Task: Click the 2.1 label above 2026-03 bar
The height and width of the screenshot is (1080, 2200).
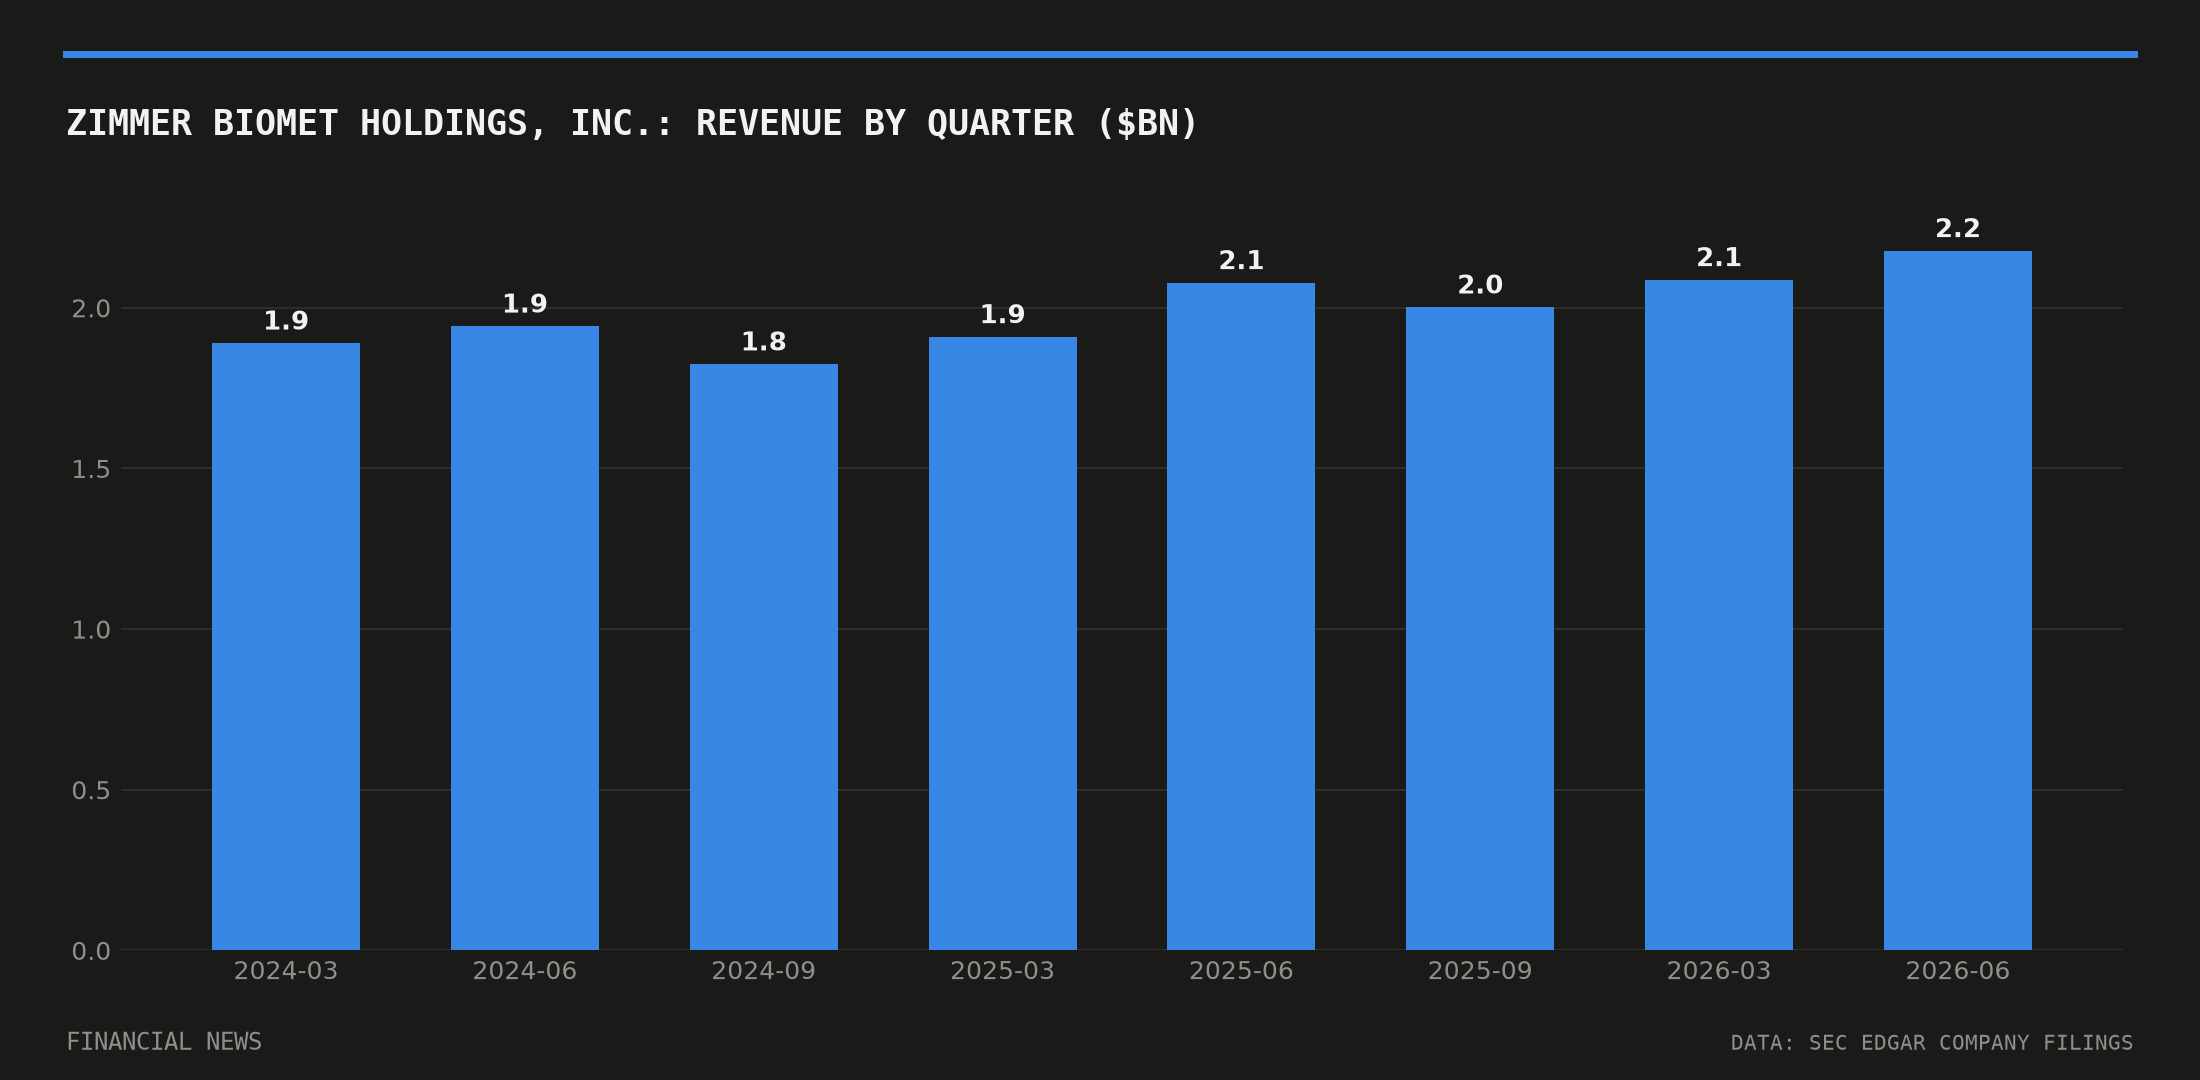Action: (1719, 258)
